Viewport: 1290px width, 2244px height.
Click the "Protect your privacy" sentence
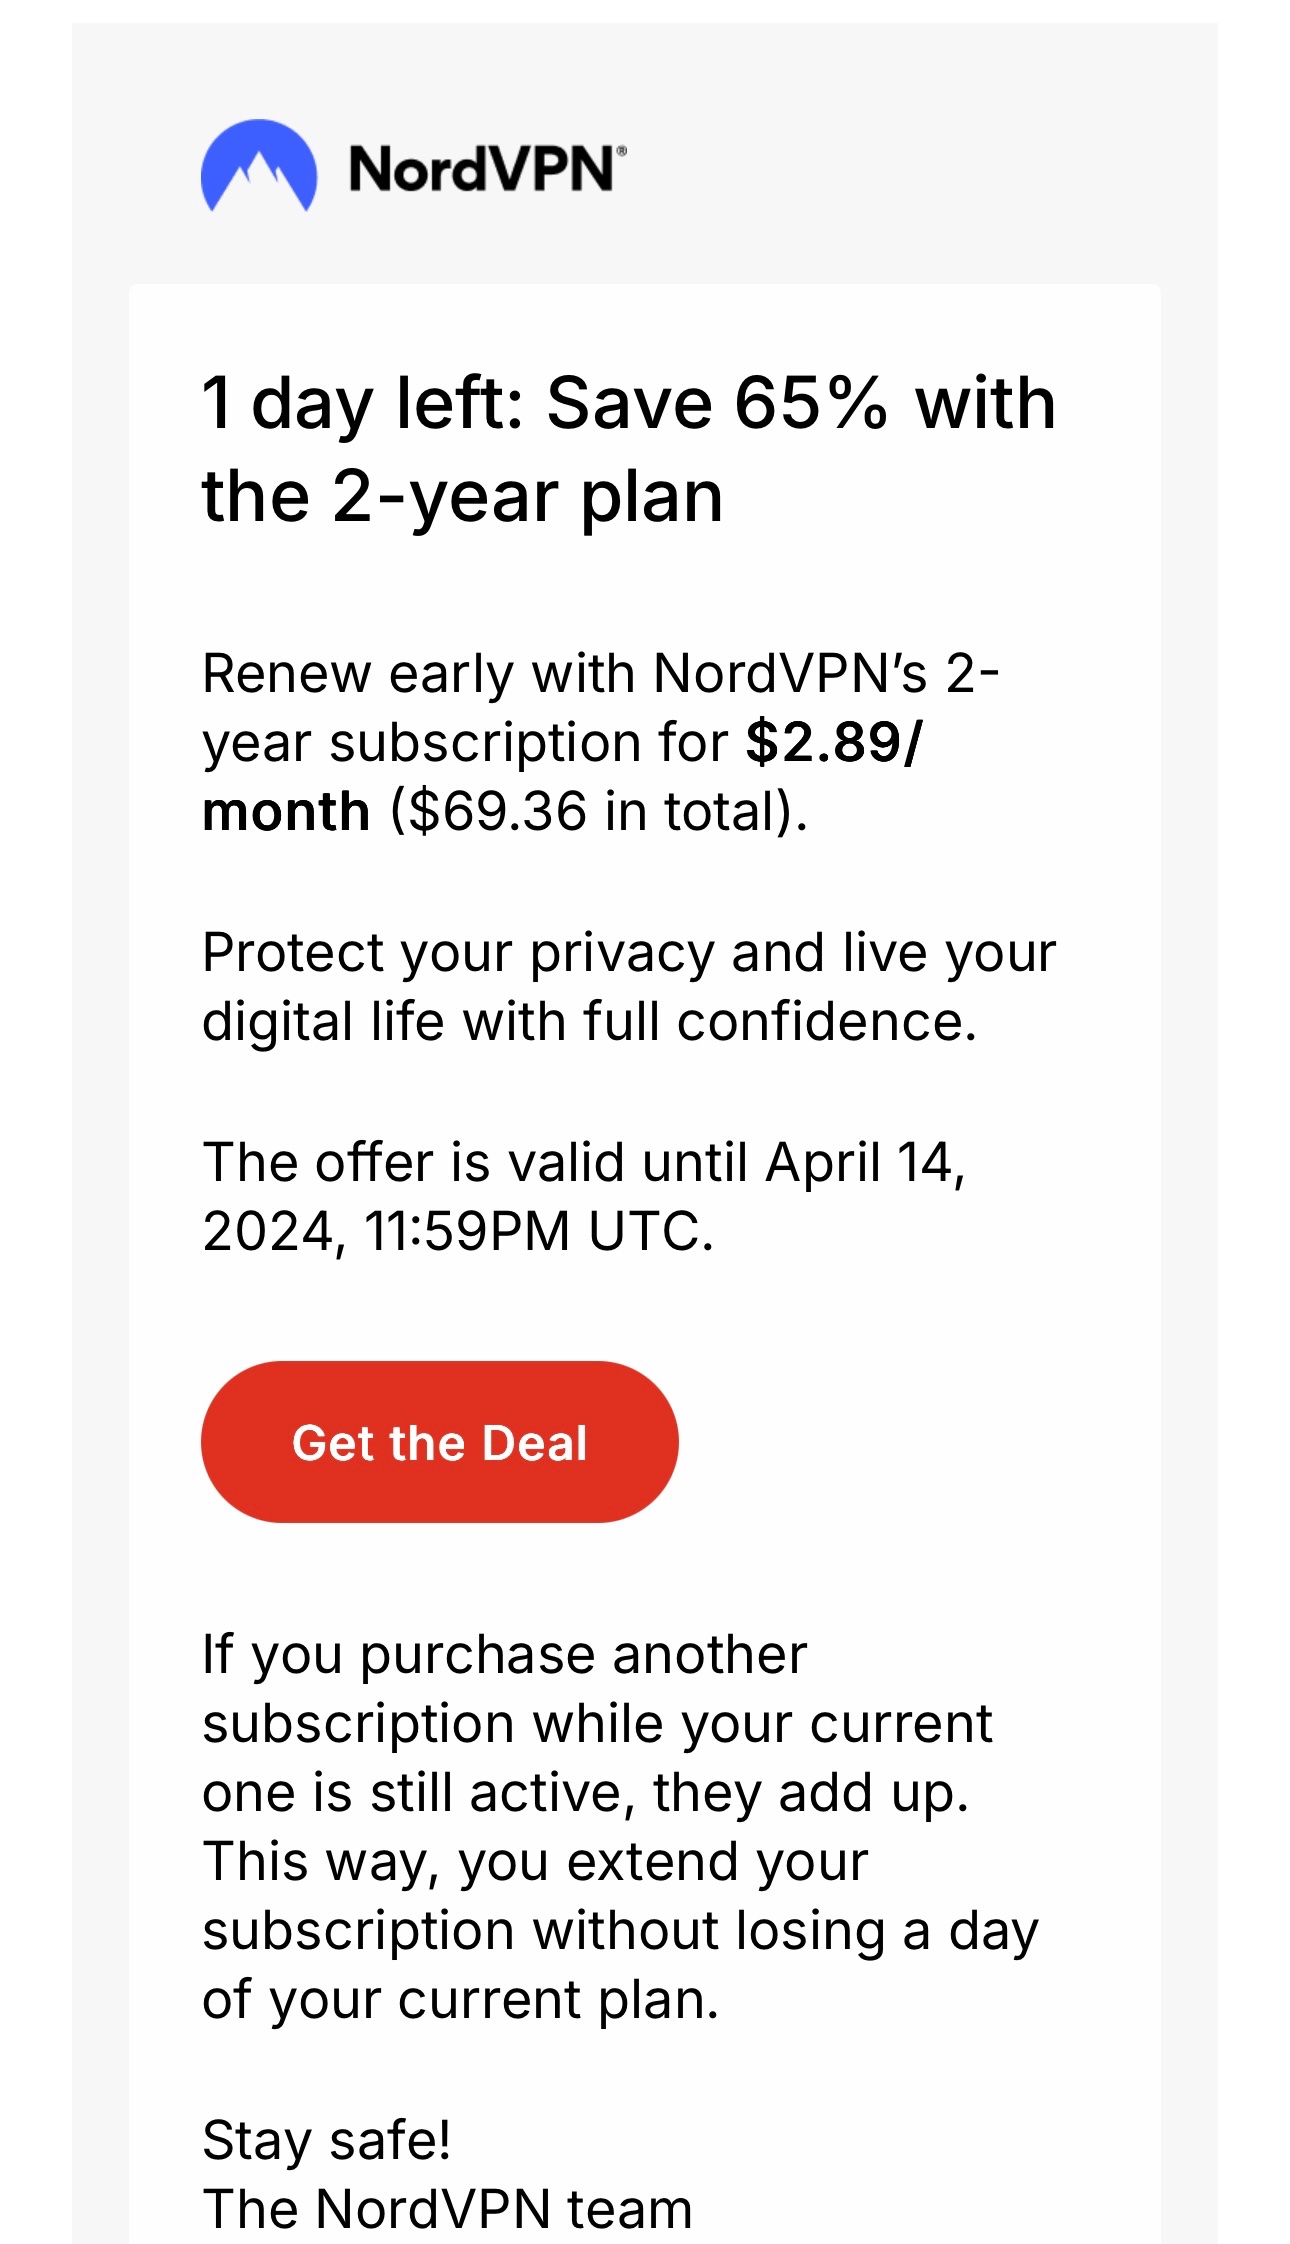[x=628, y=952]
